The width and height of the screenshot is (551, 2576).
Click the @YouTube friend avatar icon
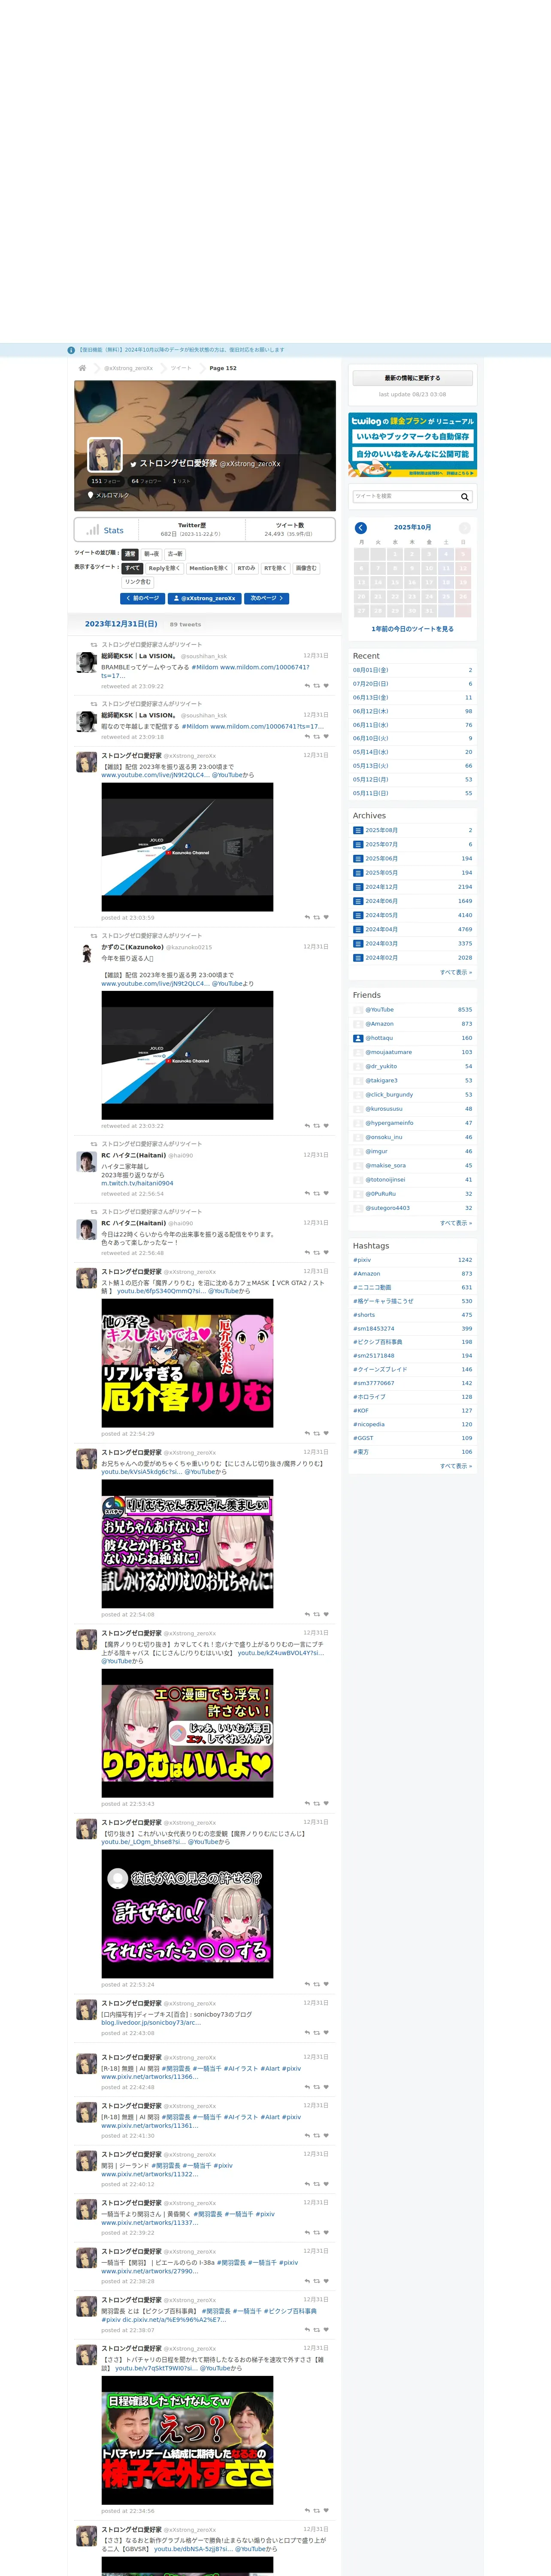[358, 1010]
